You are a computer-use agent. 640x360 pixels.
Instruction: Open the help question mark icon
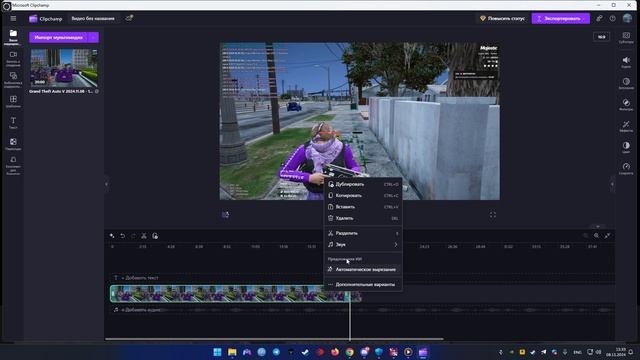coord(613,18)
